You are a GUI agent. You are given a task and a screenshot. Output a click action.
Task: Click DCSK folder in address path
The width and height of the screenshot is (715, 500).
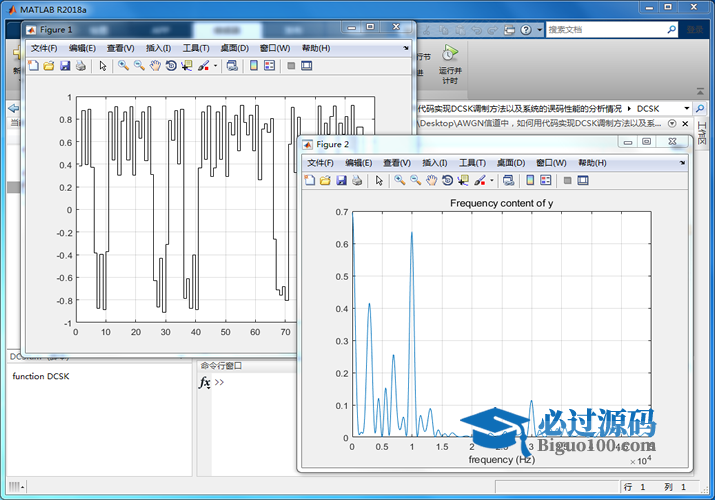coord(648,108)
